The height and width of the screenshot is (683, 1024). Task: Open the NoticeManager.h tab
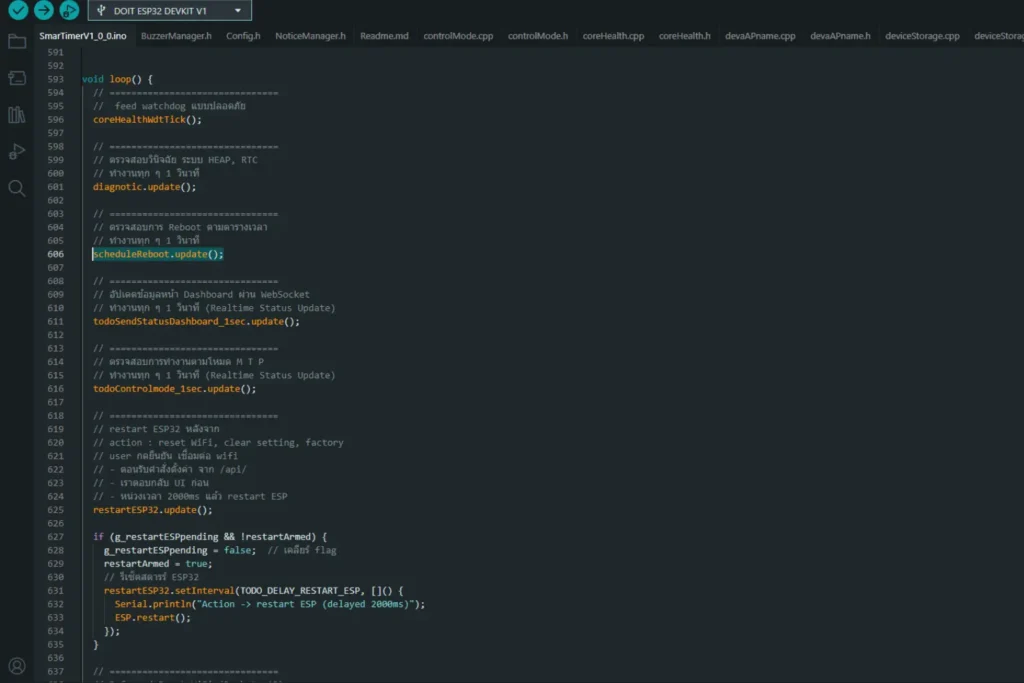[310, 36]
